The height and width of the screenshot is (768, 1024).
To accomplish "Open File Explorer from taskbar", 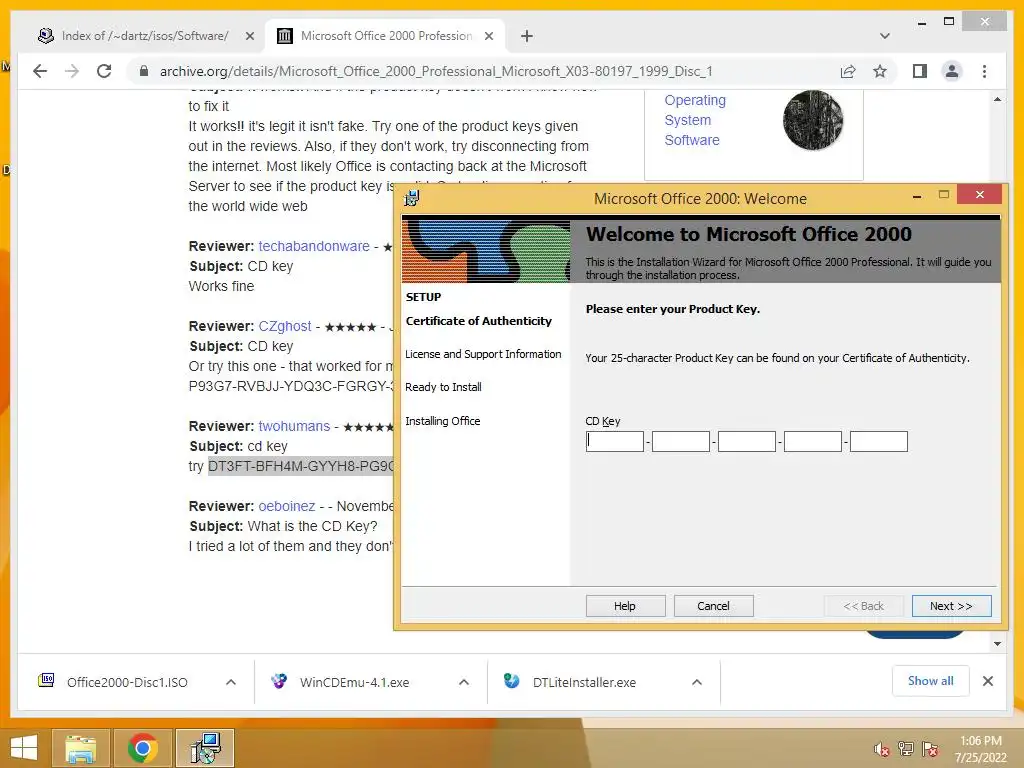I will [x=80, y=748].
